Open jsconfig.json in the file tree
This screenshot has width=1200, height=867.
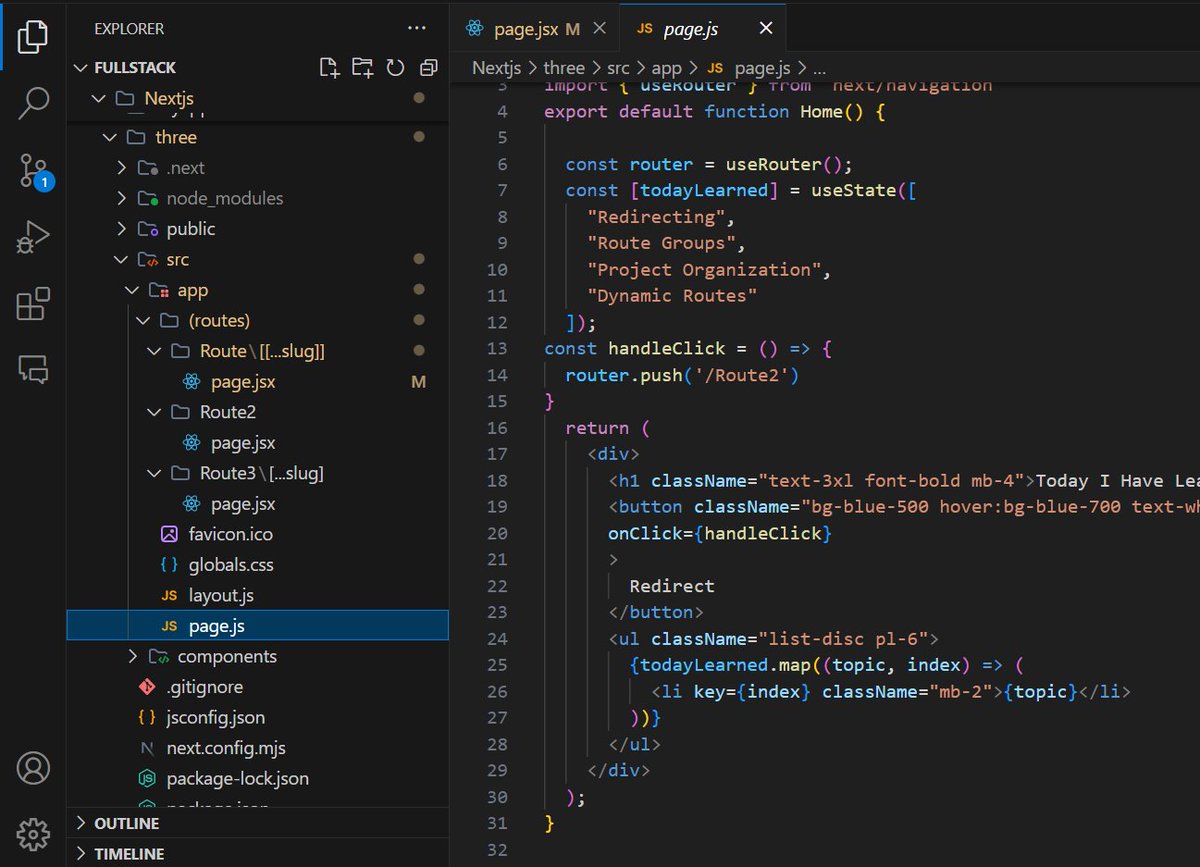tap(257, 717)
